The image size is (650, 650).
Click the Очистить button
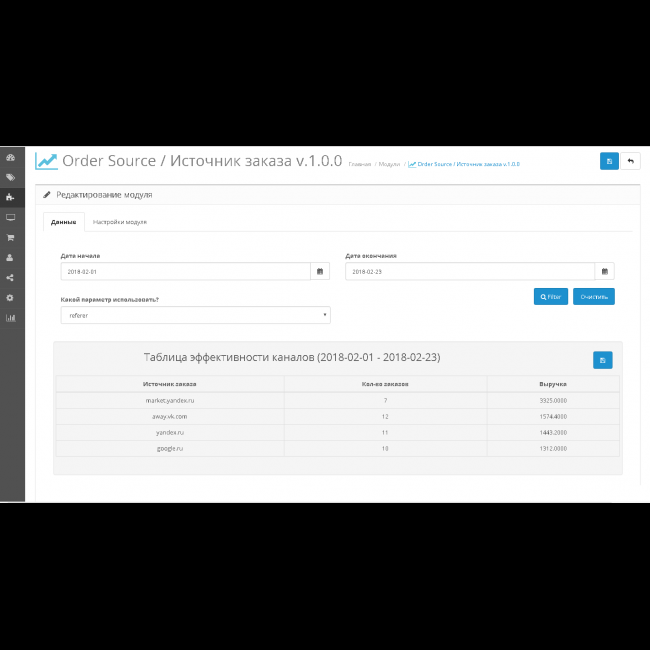[594, 296]
